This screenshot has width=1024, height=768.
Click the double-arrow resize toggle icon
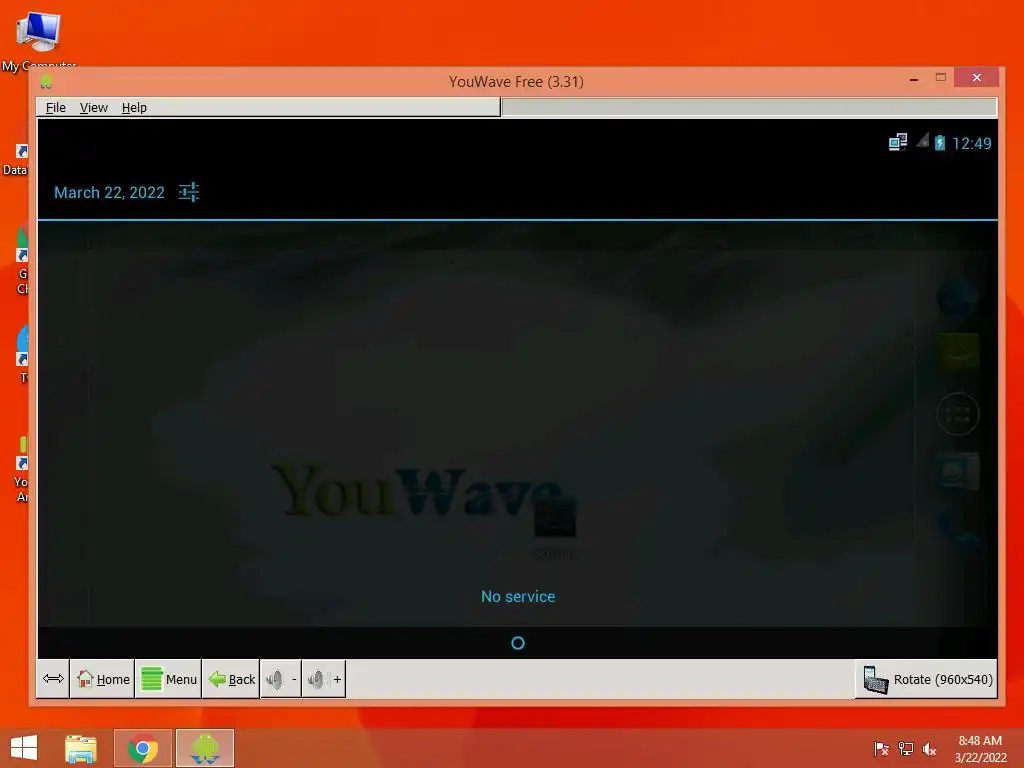pos(53,679)
